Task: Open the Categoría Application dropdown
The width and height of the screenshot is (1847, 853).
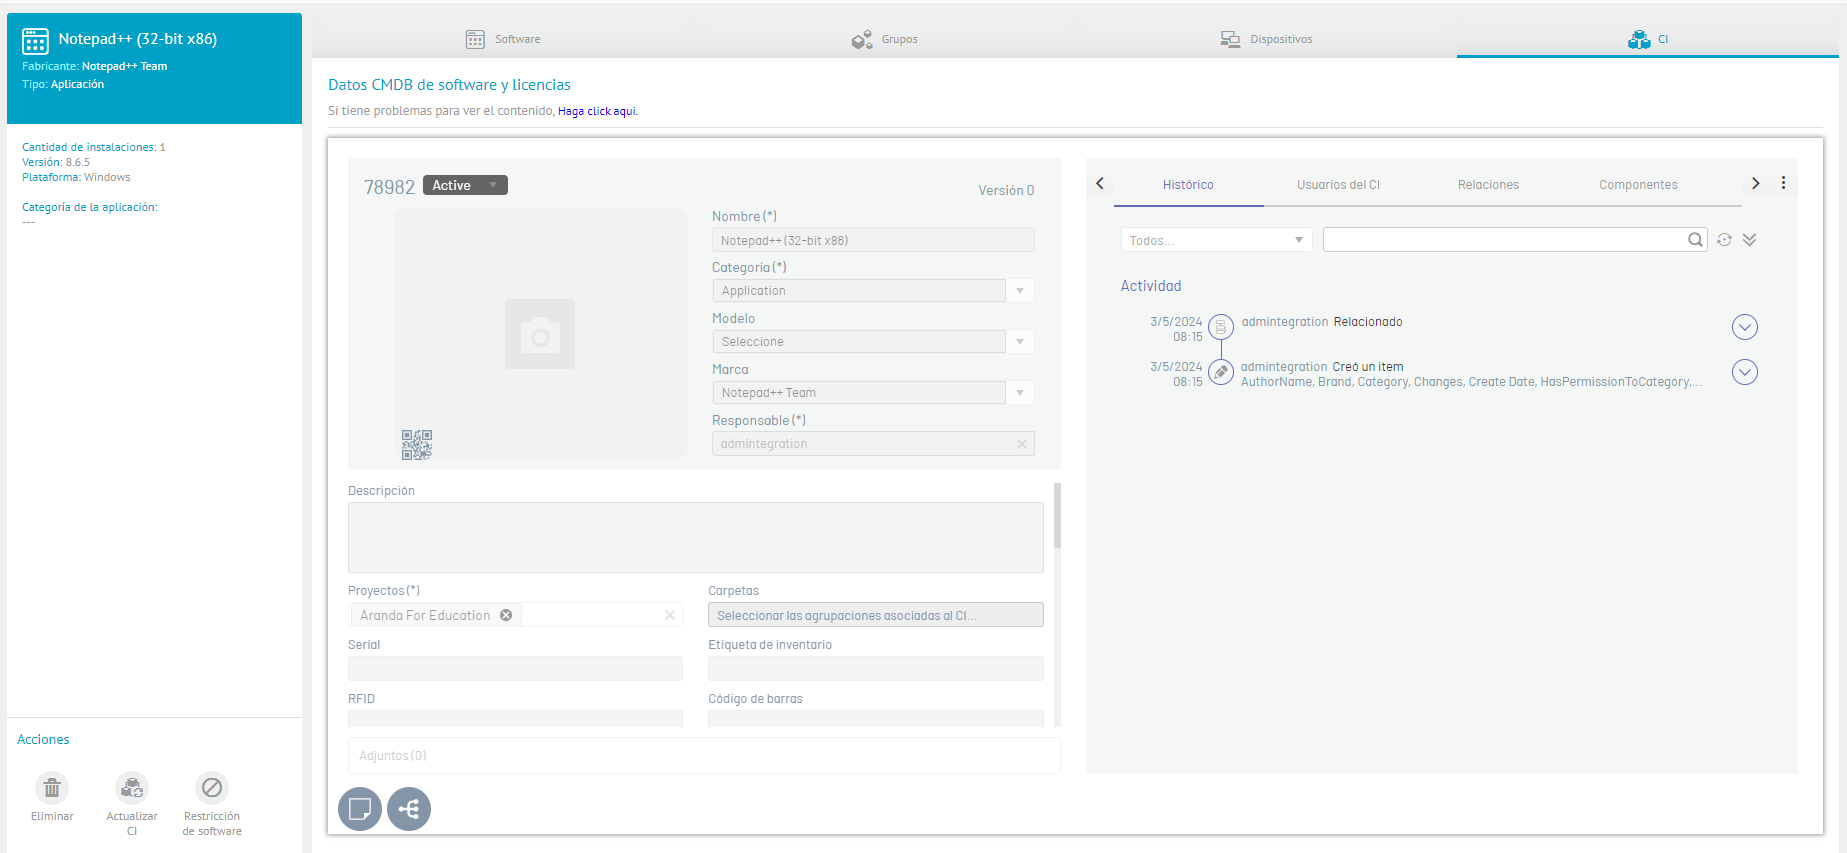Action: [872, 291]
